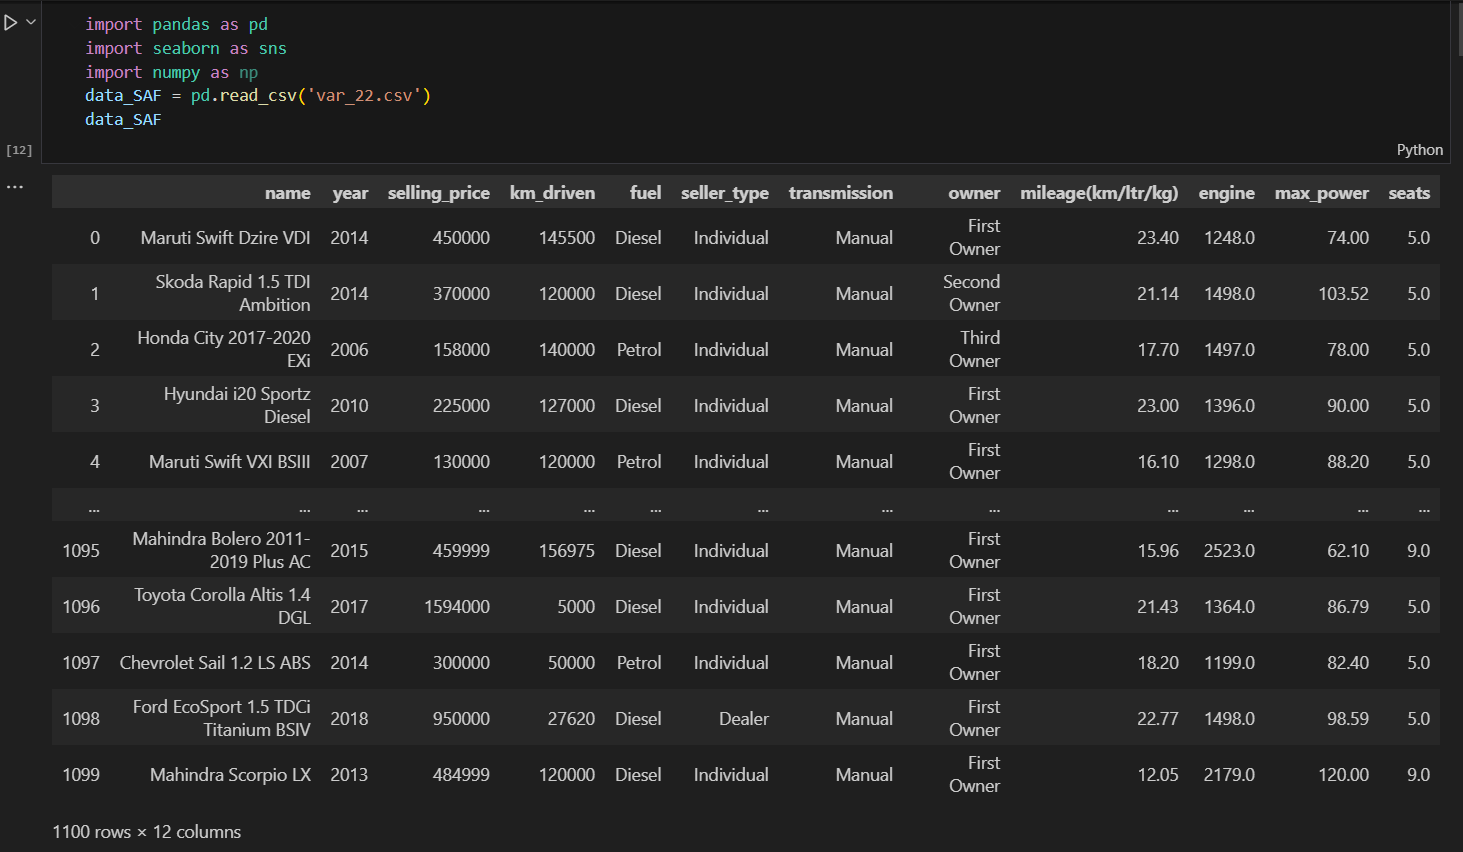Click km_driven value 27620
This screenshot has height=852, width=1463.
(571, 719)
